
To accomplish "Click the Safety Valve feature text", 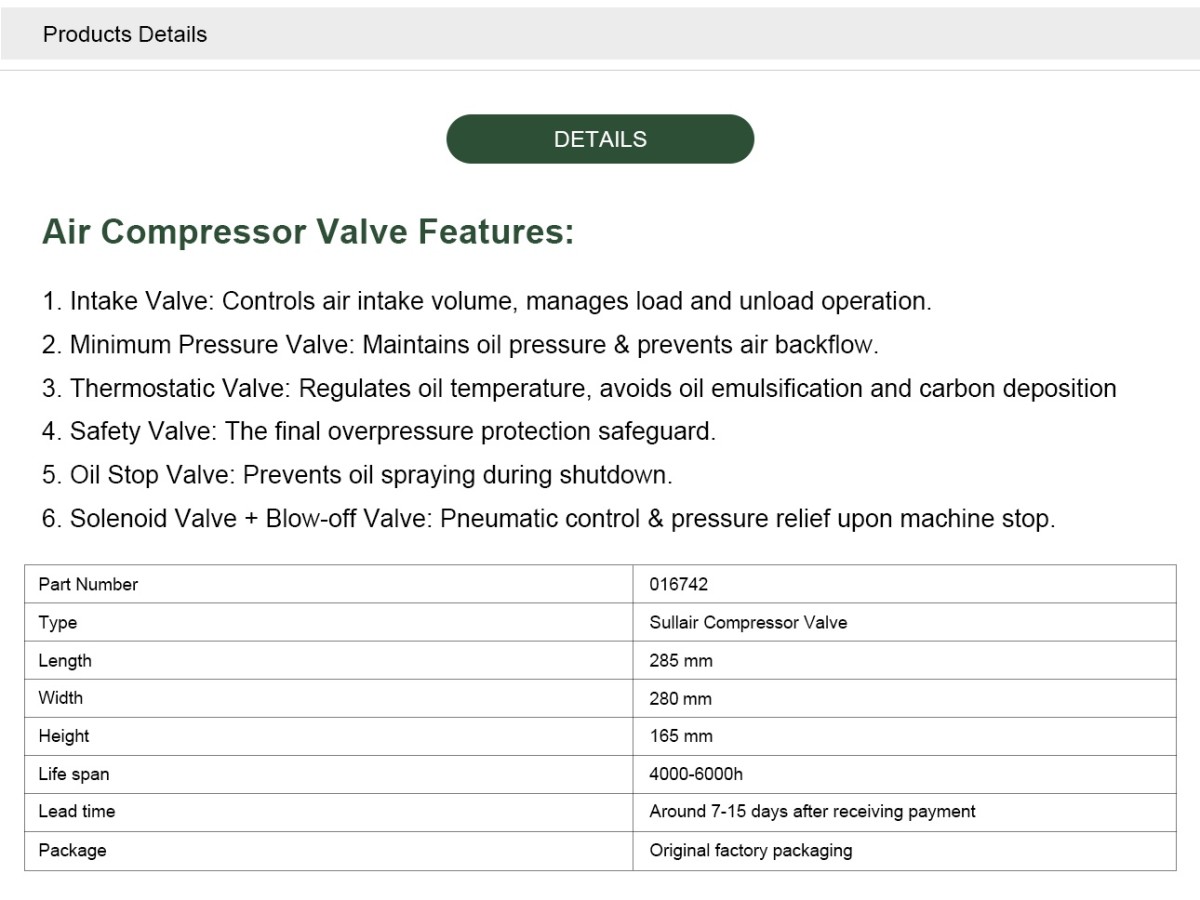I will click(x=379, y=431).
